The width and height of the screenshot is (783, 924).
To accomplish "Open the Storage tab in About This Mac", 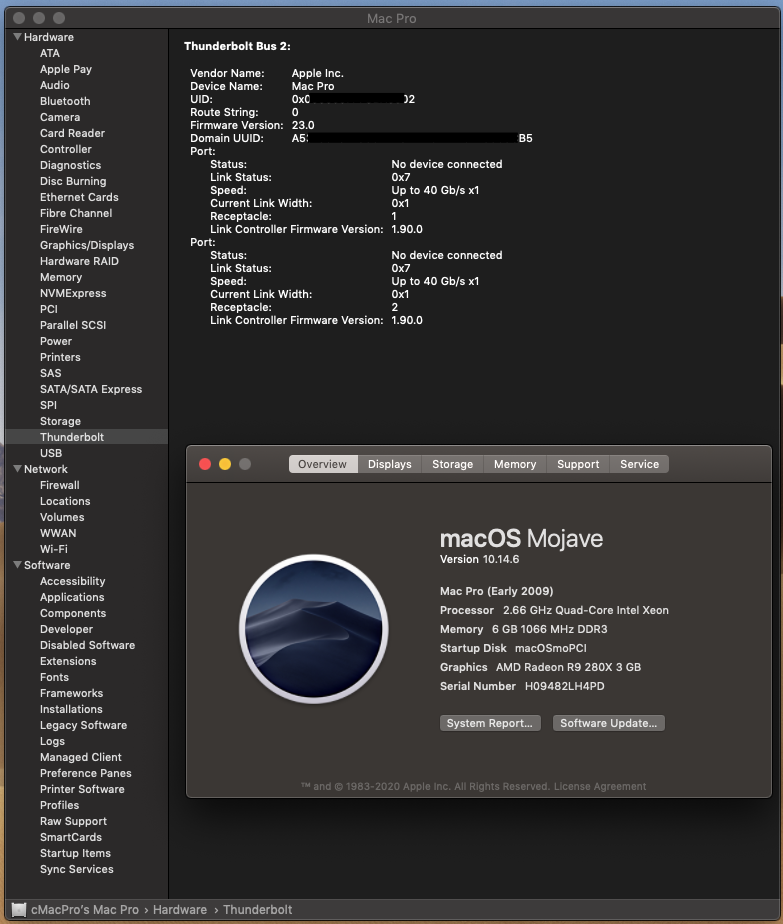I will [x=452, y=464].
